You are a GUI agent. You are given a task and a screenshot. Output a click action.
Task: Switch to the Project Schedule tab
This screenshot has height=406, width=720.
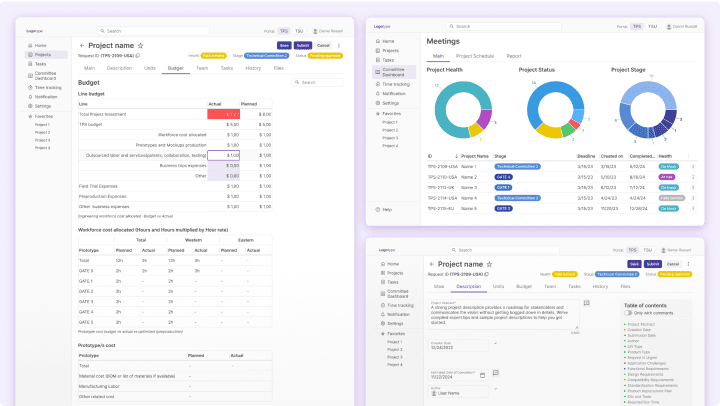(x=474, y=57)
